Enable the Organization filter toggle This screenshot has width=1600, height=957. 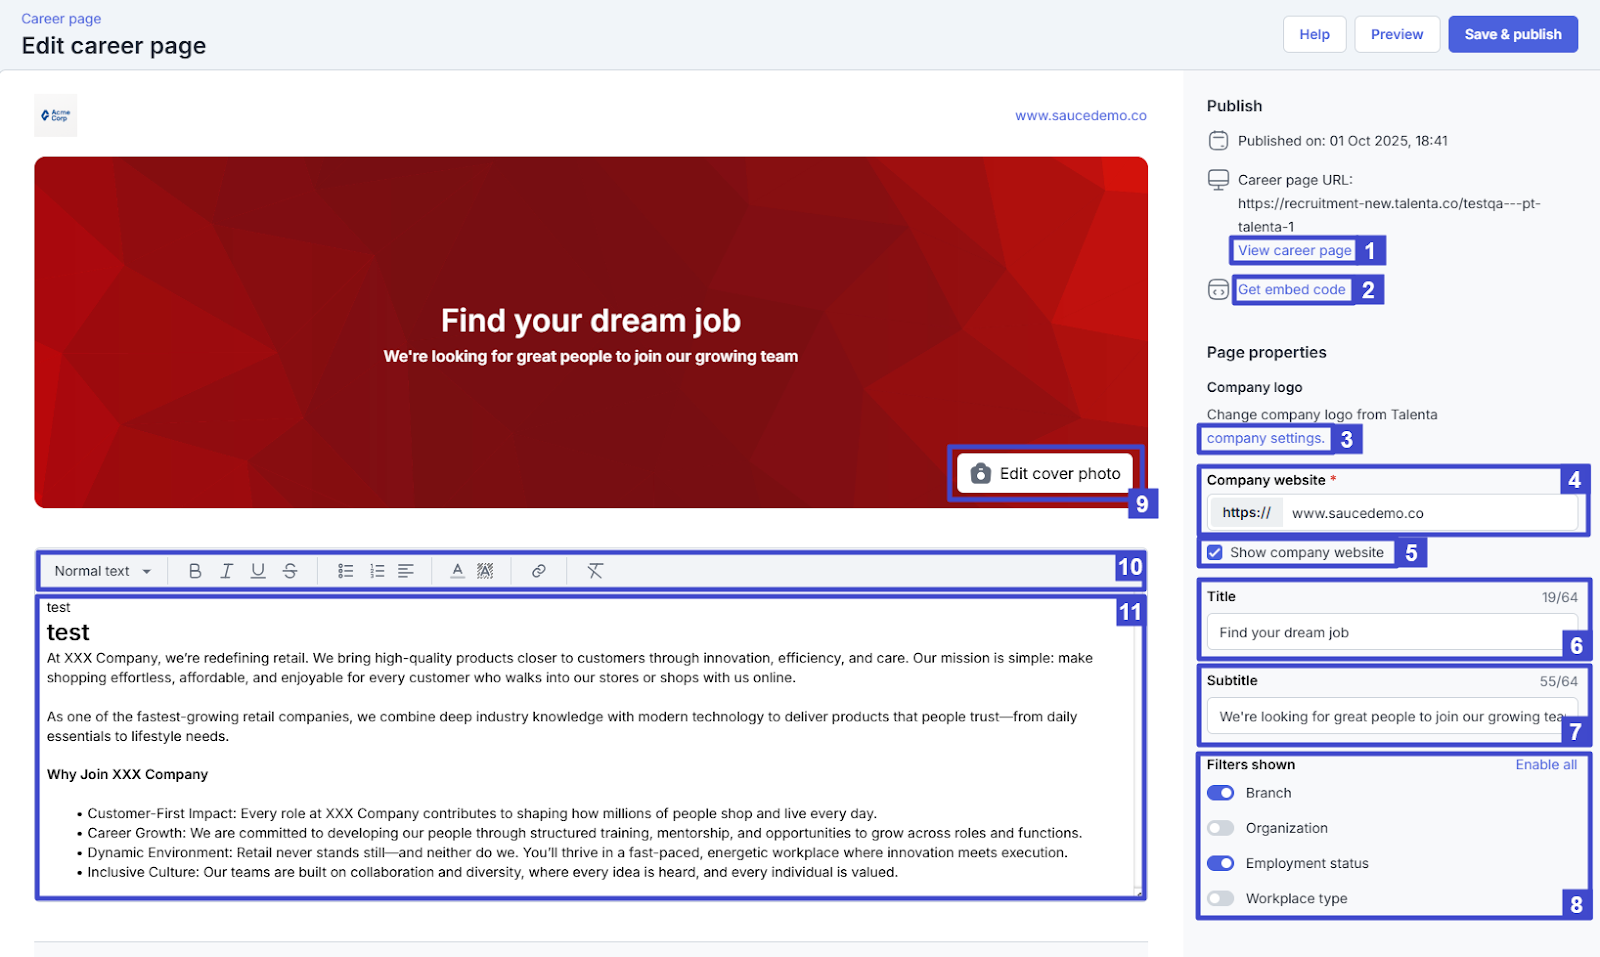coord(1220,828)
